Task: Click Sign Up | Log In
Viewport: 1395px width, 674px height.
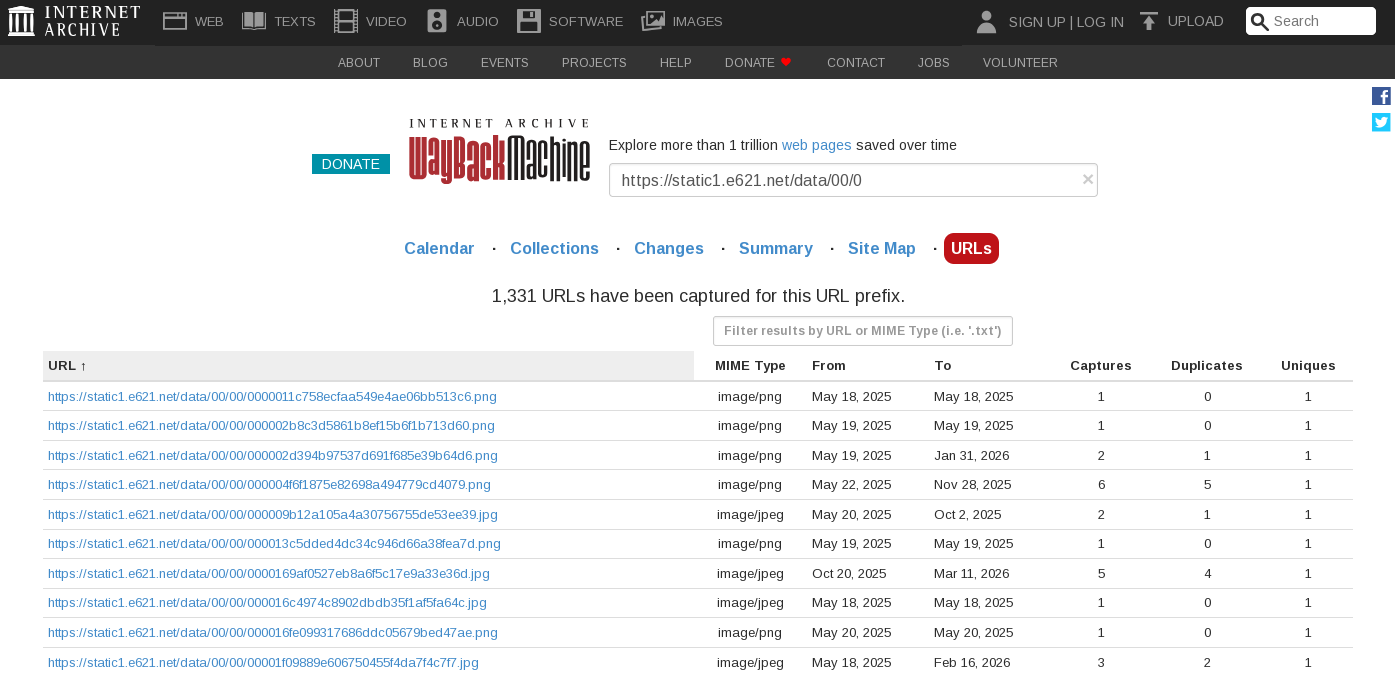Action: pos(1066,22)
